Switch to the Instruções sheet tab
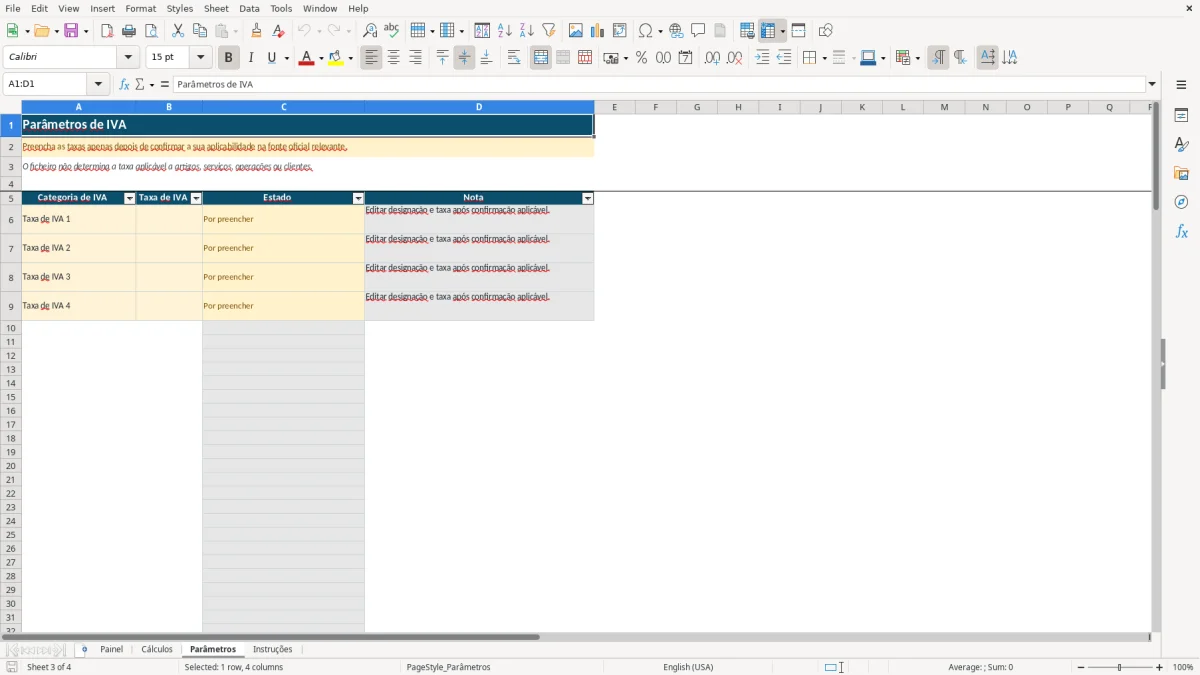Viewport: 1200px width, 675px height. tap(273, 650)
